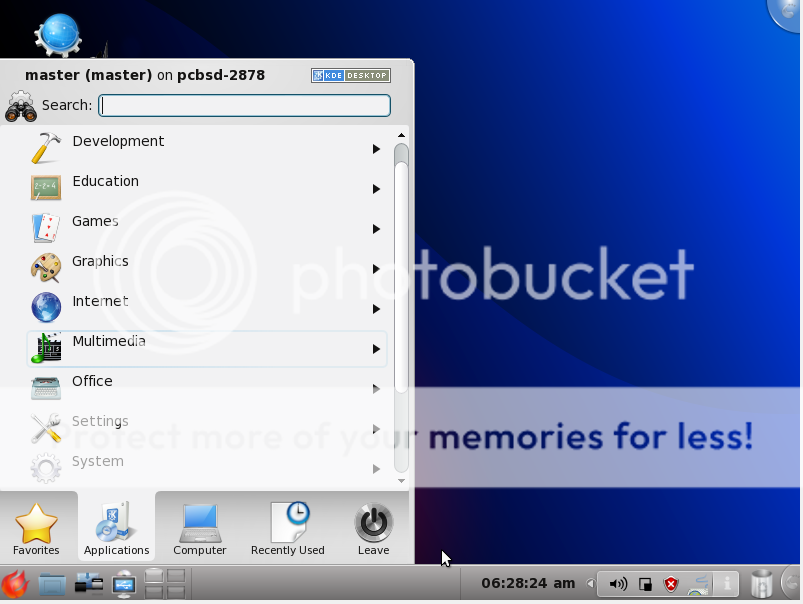
Task: Click the info icon in system tray
Action: [727, 584]
